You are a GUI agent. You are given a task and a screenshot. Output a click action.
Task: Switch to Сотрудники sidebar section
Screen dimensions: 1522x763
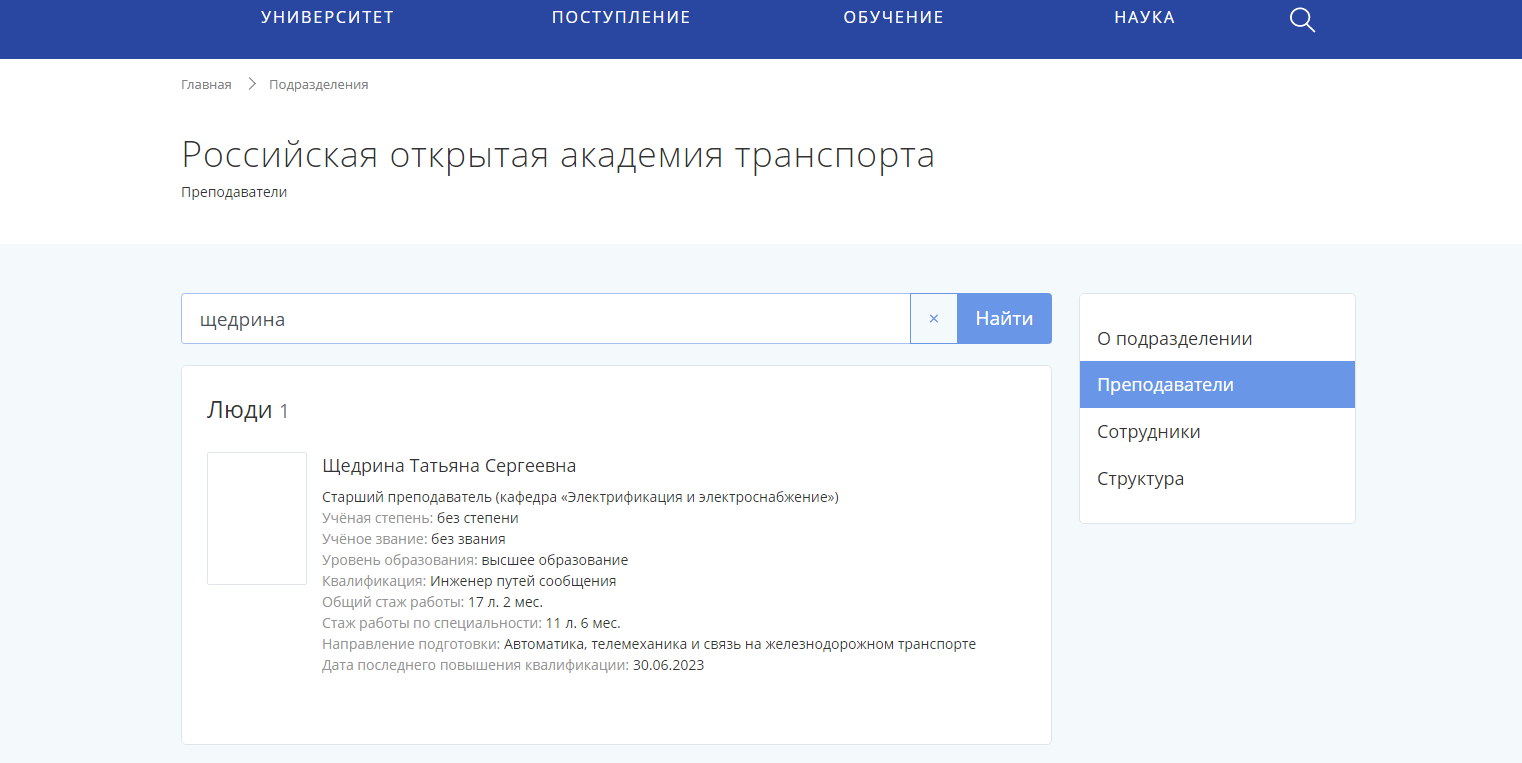tap(1217, 432)
